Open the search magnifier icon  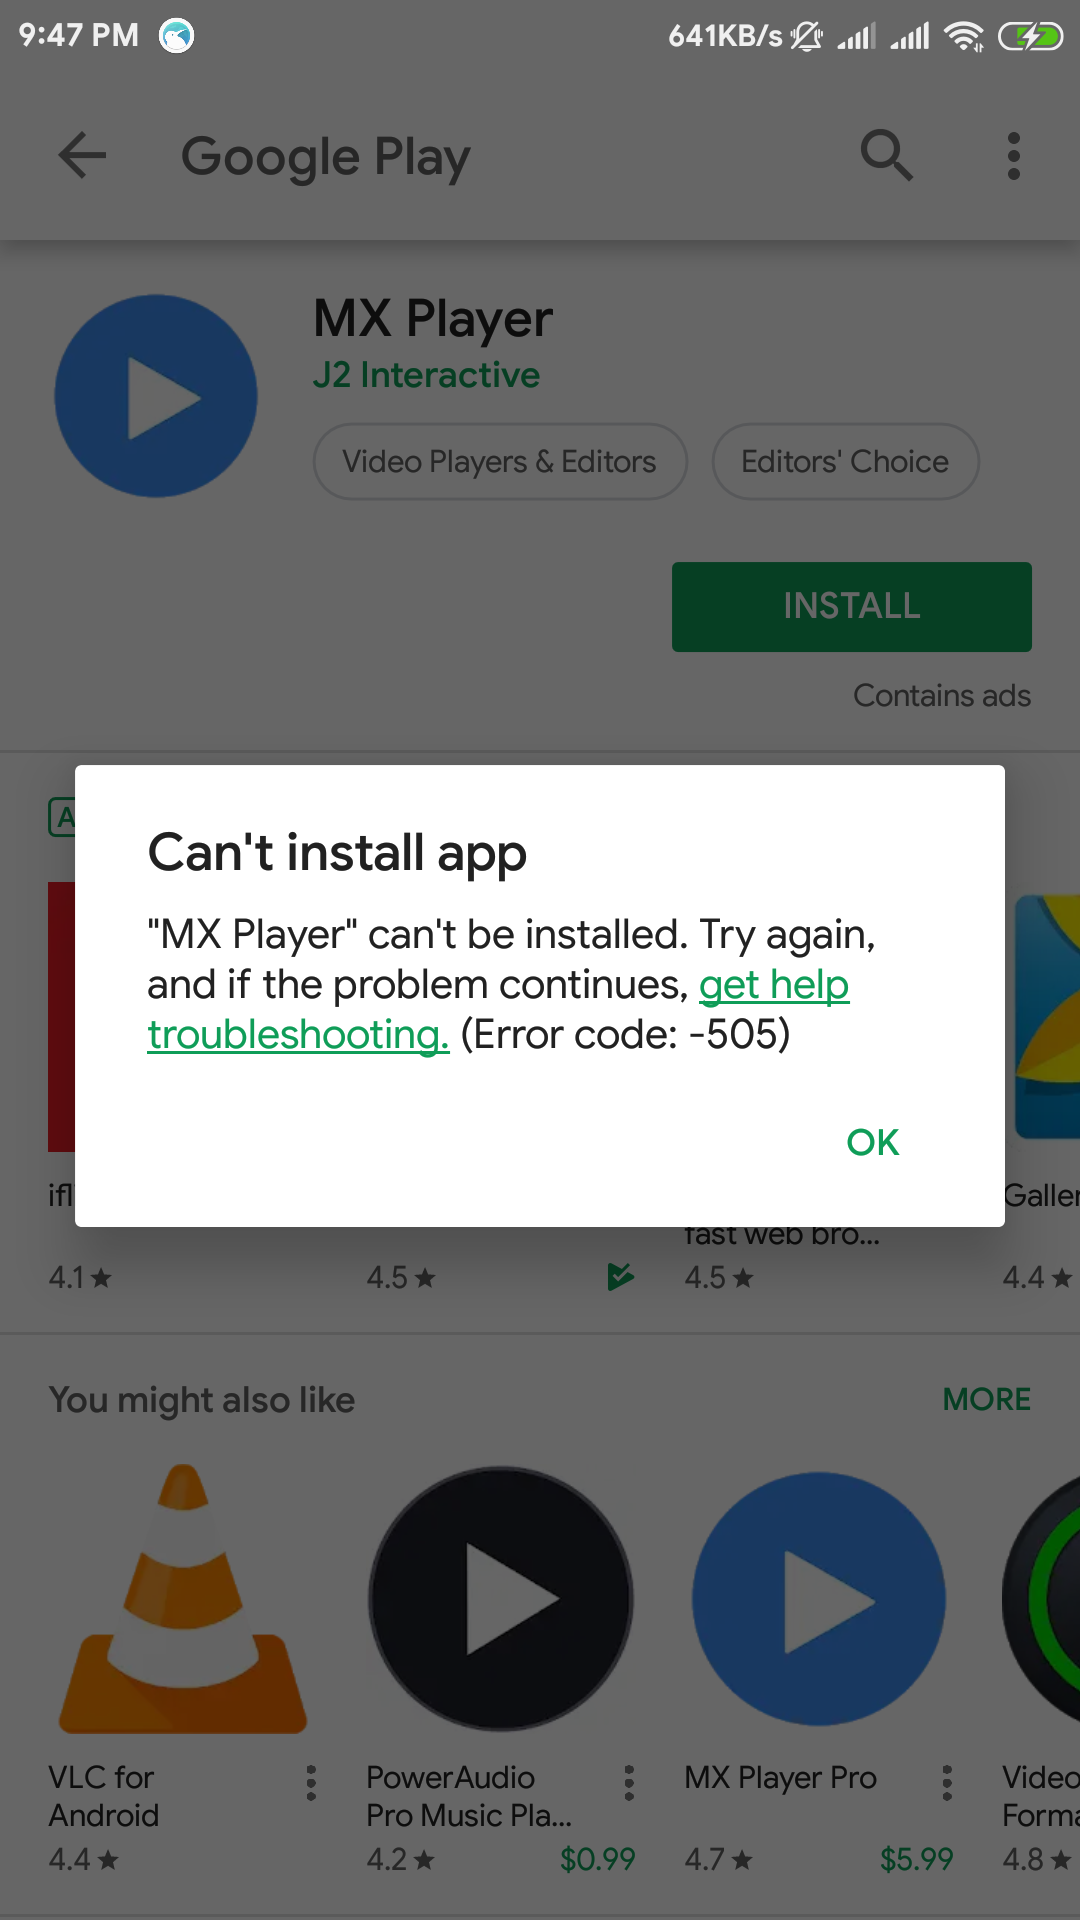887,155
